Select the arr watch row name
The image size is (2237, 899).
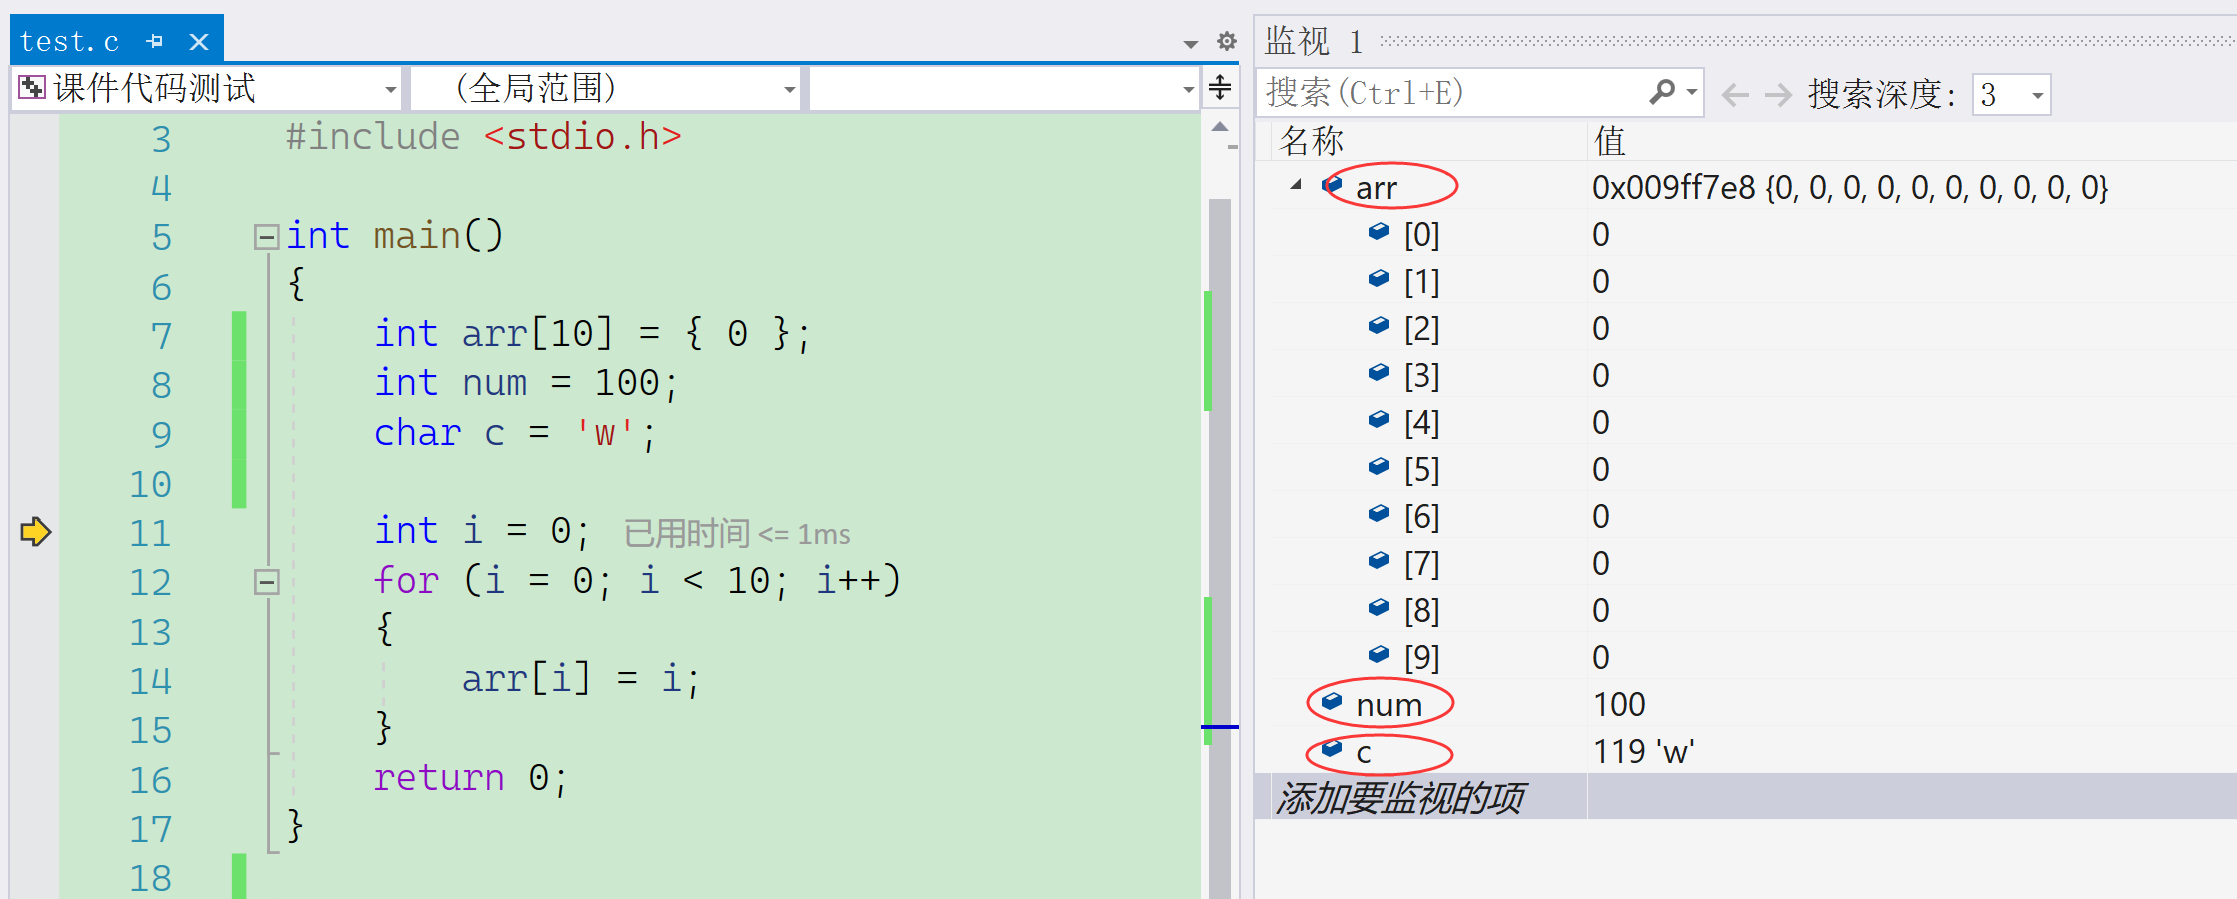tap(1376, 188)
